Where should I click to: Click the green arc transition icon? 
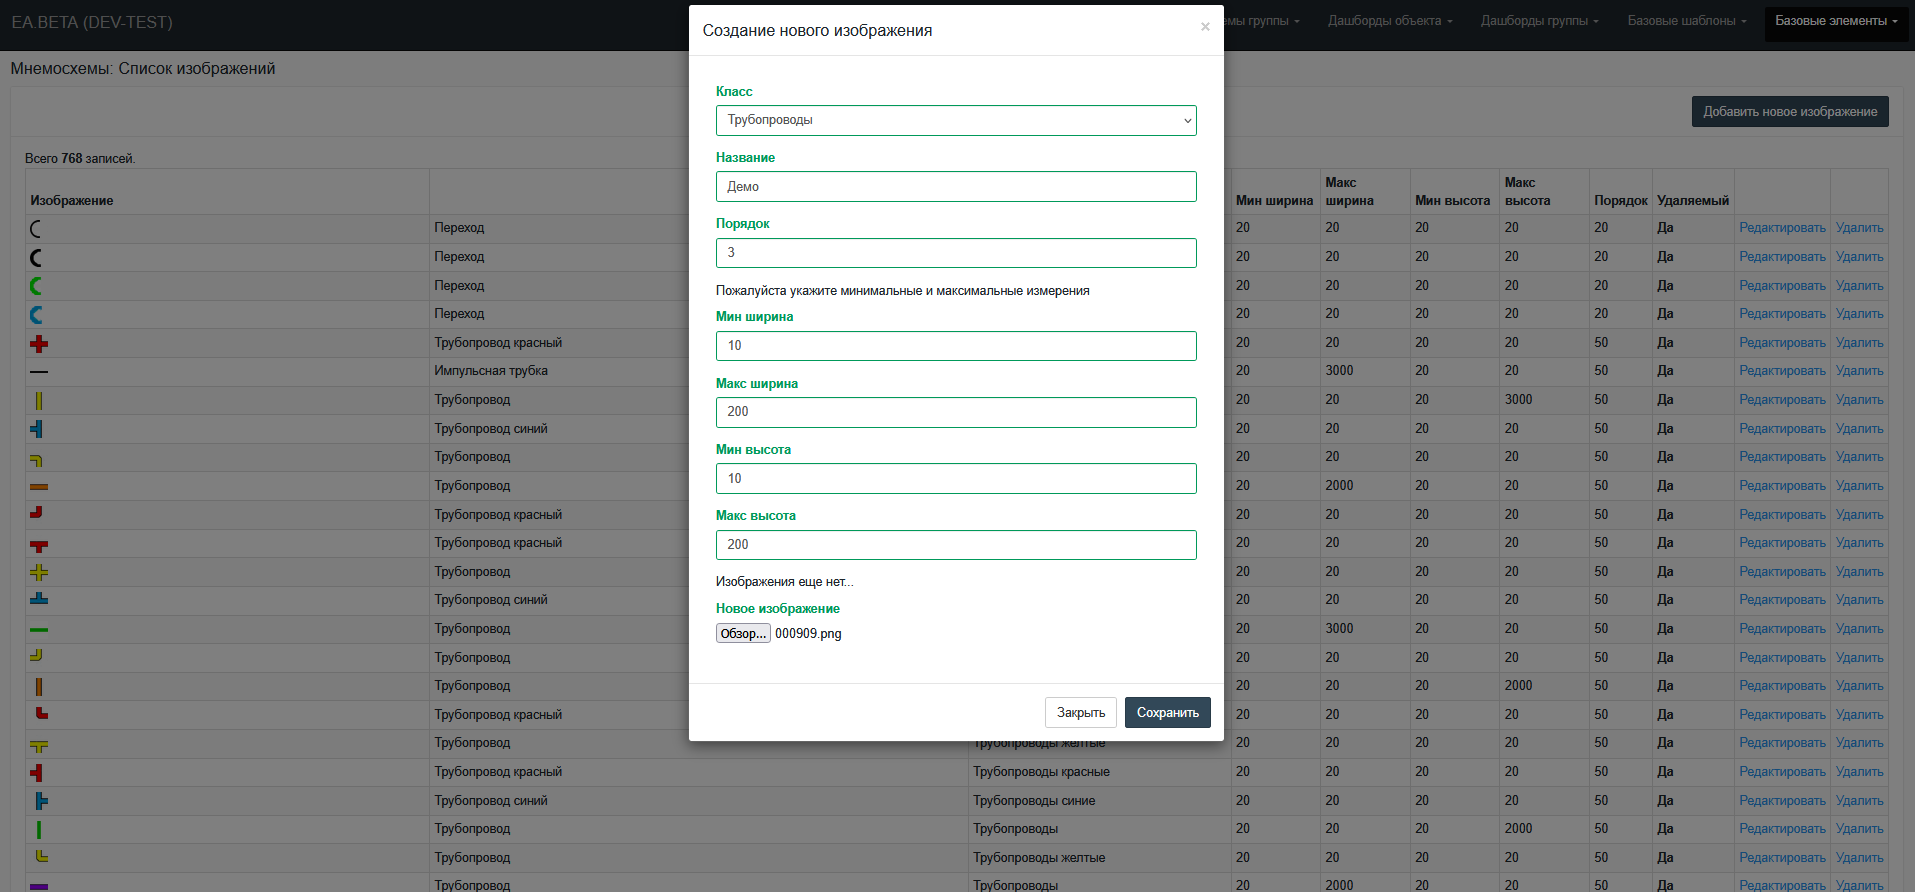36,286
